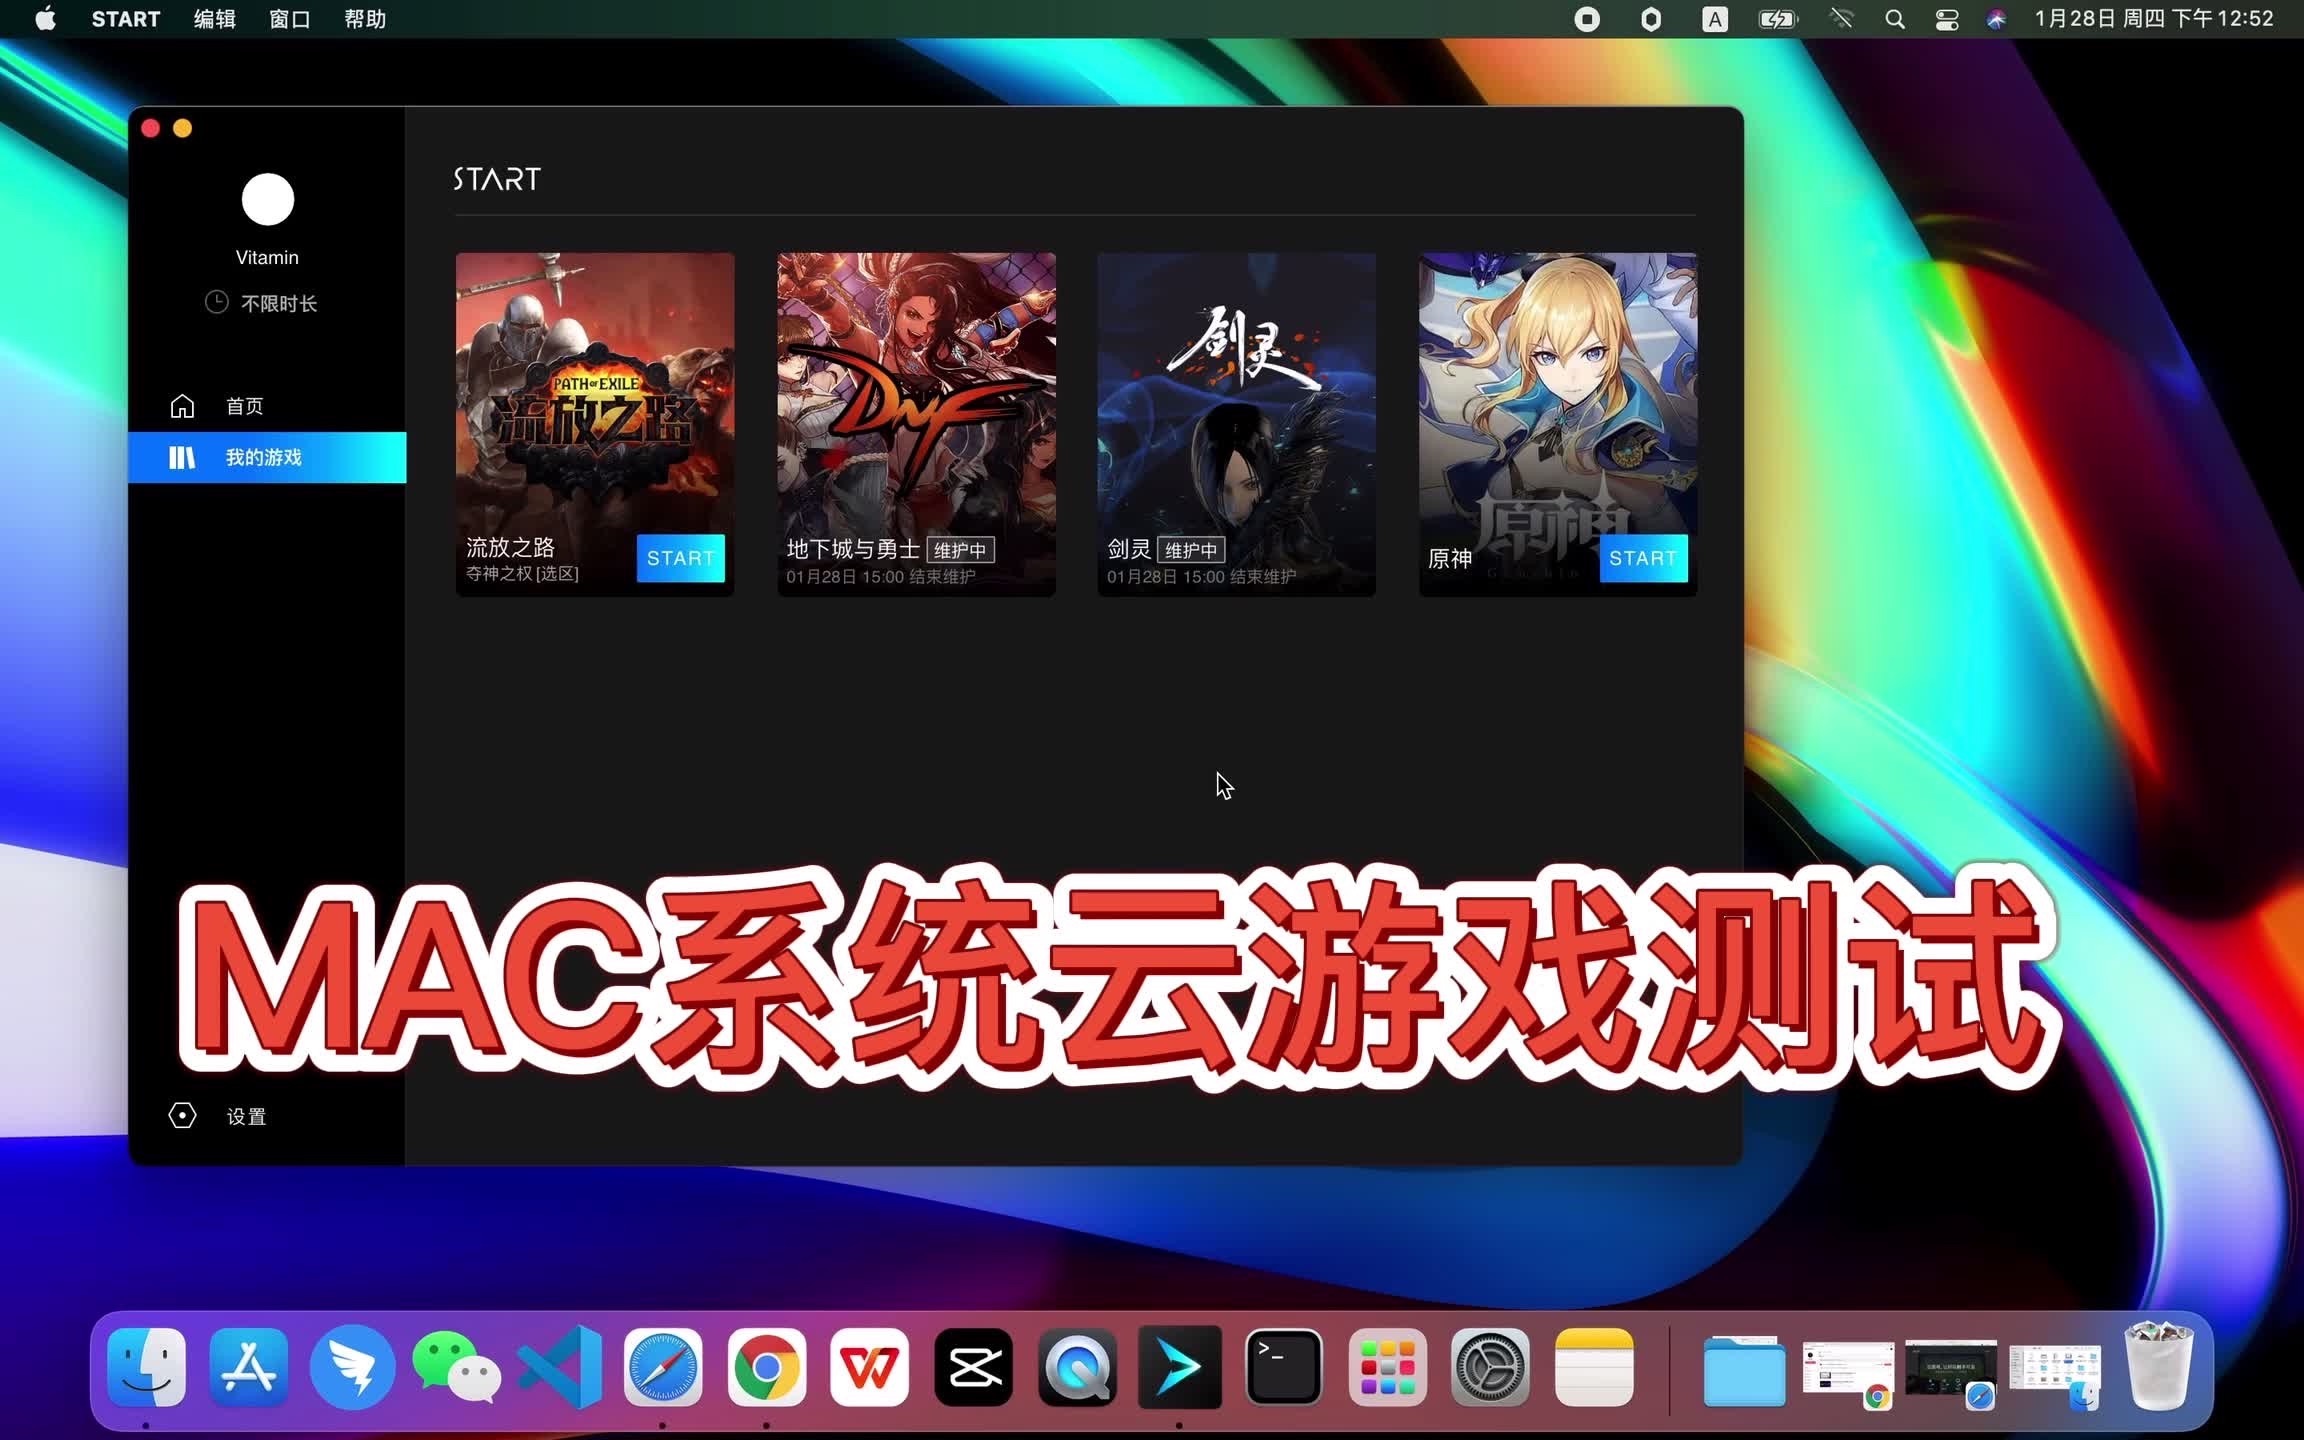Open App Store in the Dock
The height and width of the screenshot is (1440, 2304).
coord(249,1367)
